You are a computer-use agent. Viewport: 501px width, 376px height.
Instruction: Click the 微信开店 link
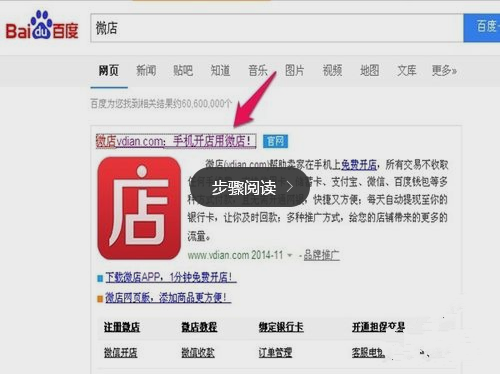[x=120, y=353]
